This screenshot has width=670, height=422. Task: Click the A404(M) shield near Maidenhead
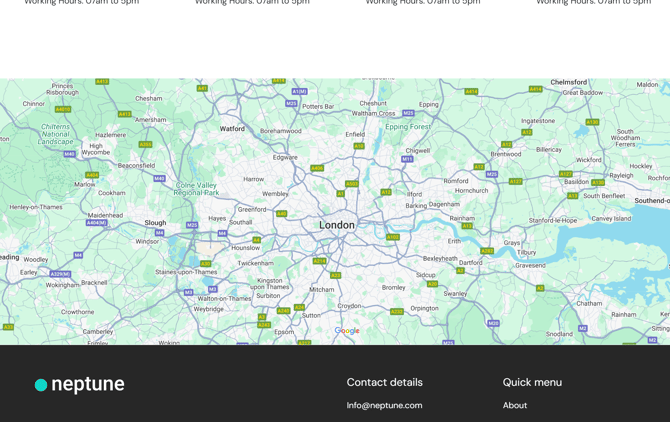(x=97, y=223)
